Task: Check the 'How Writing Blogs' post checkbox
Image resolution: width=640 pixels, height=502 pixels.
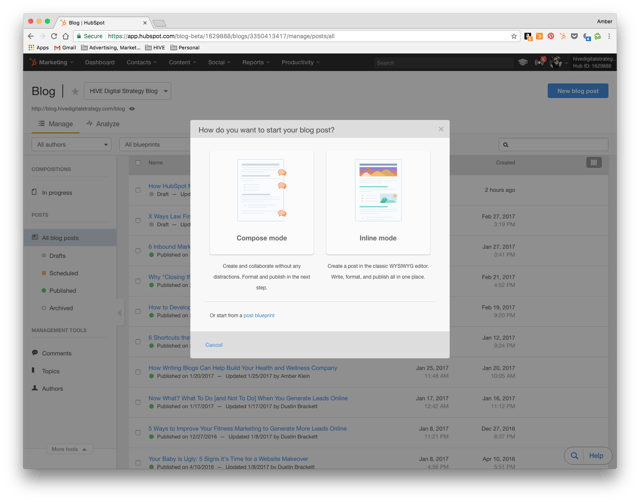Action: [138, 372]
